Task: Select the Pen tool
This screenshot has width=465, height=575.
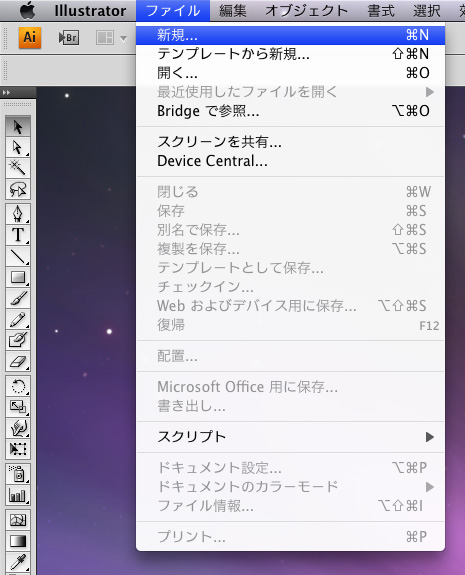Action: (18, 214)
